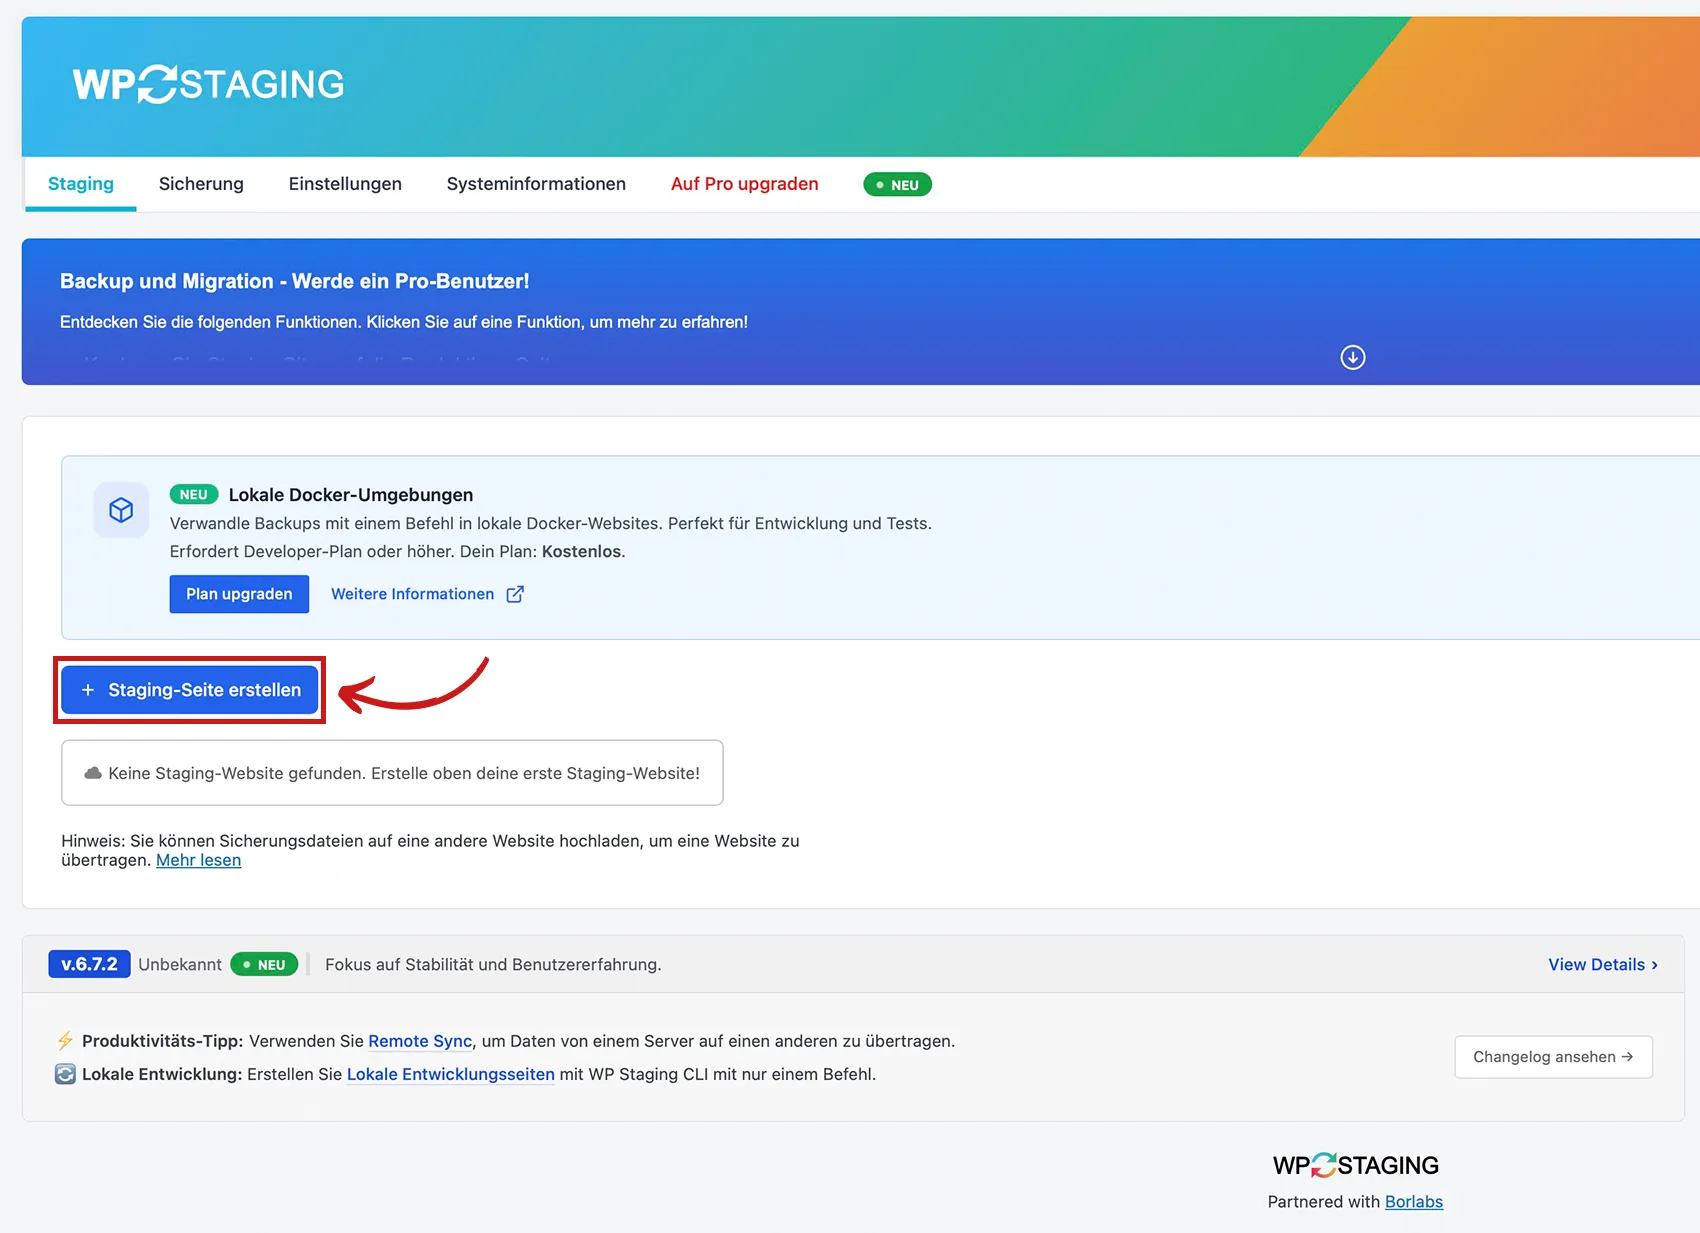
Task: Go to the Systeminformationen tab
Action: pos(536,184)
